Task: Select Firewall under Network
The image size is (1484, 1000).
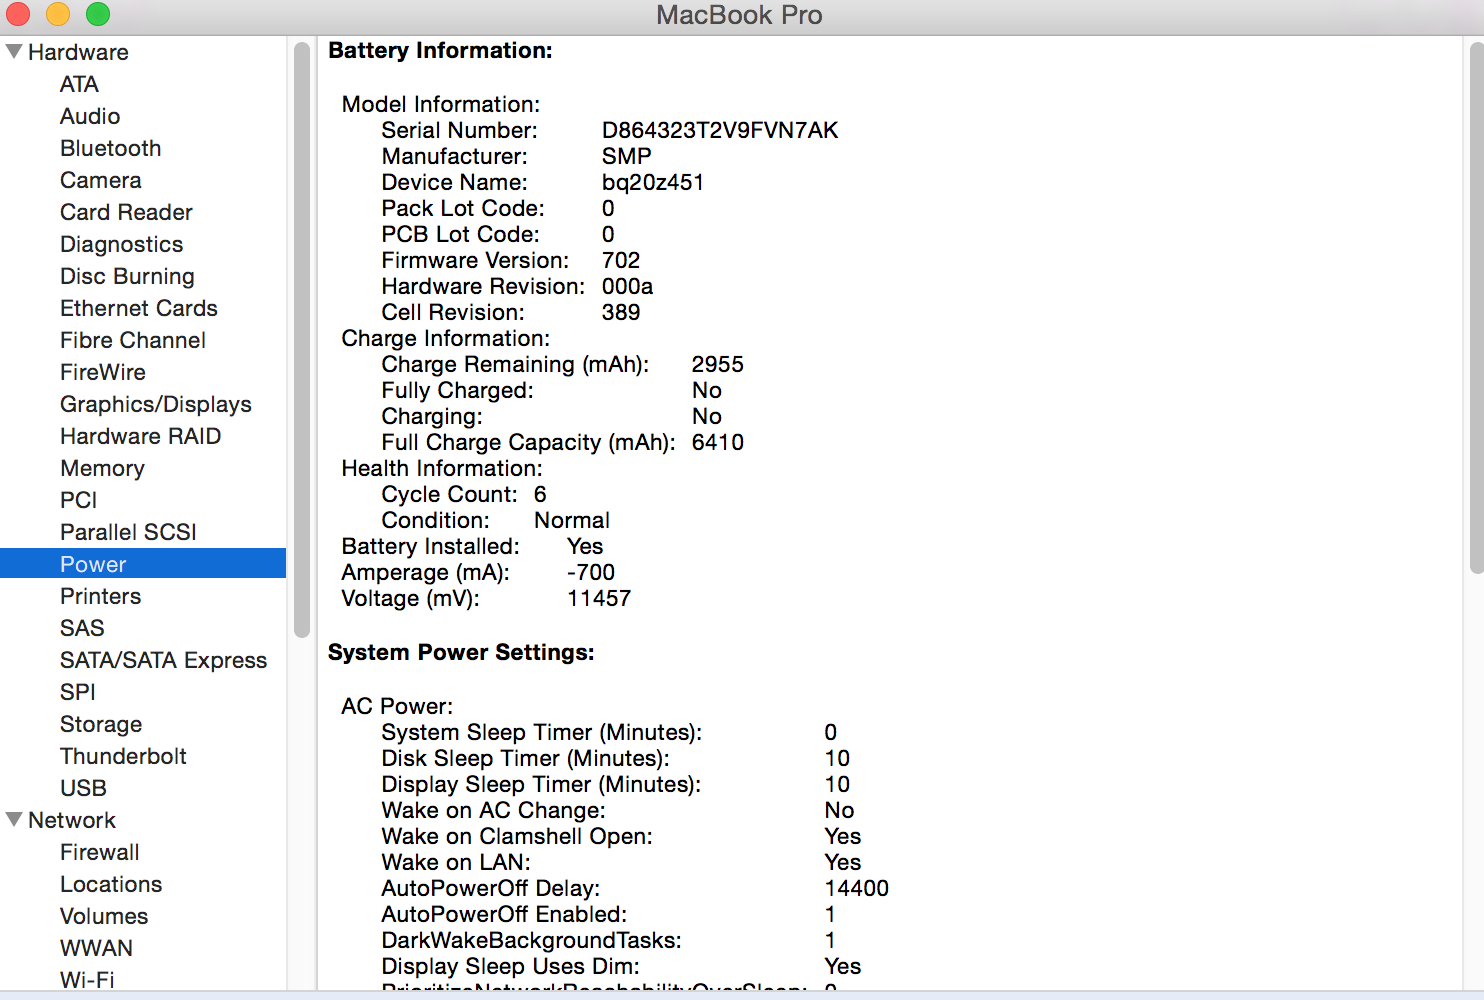Action: click(x=99, y=852)
